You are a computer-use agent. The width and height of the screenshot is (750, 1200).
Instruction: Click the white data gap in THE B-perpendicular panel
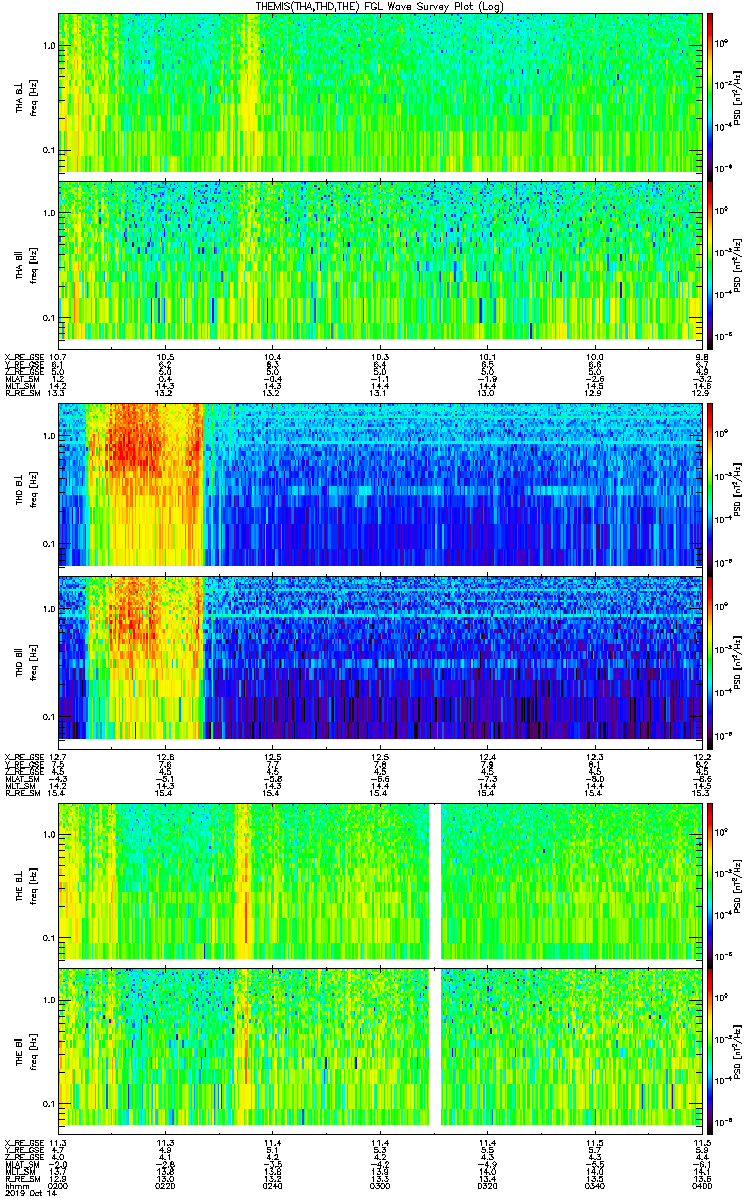(x=435, y=880)
